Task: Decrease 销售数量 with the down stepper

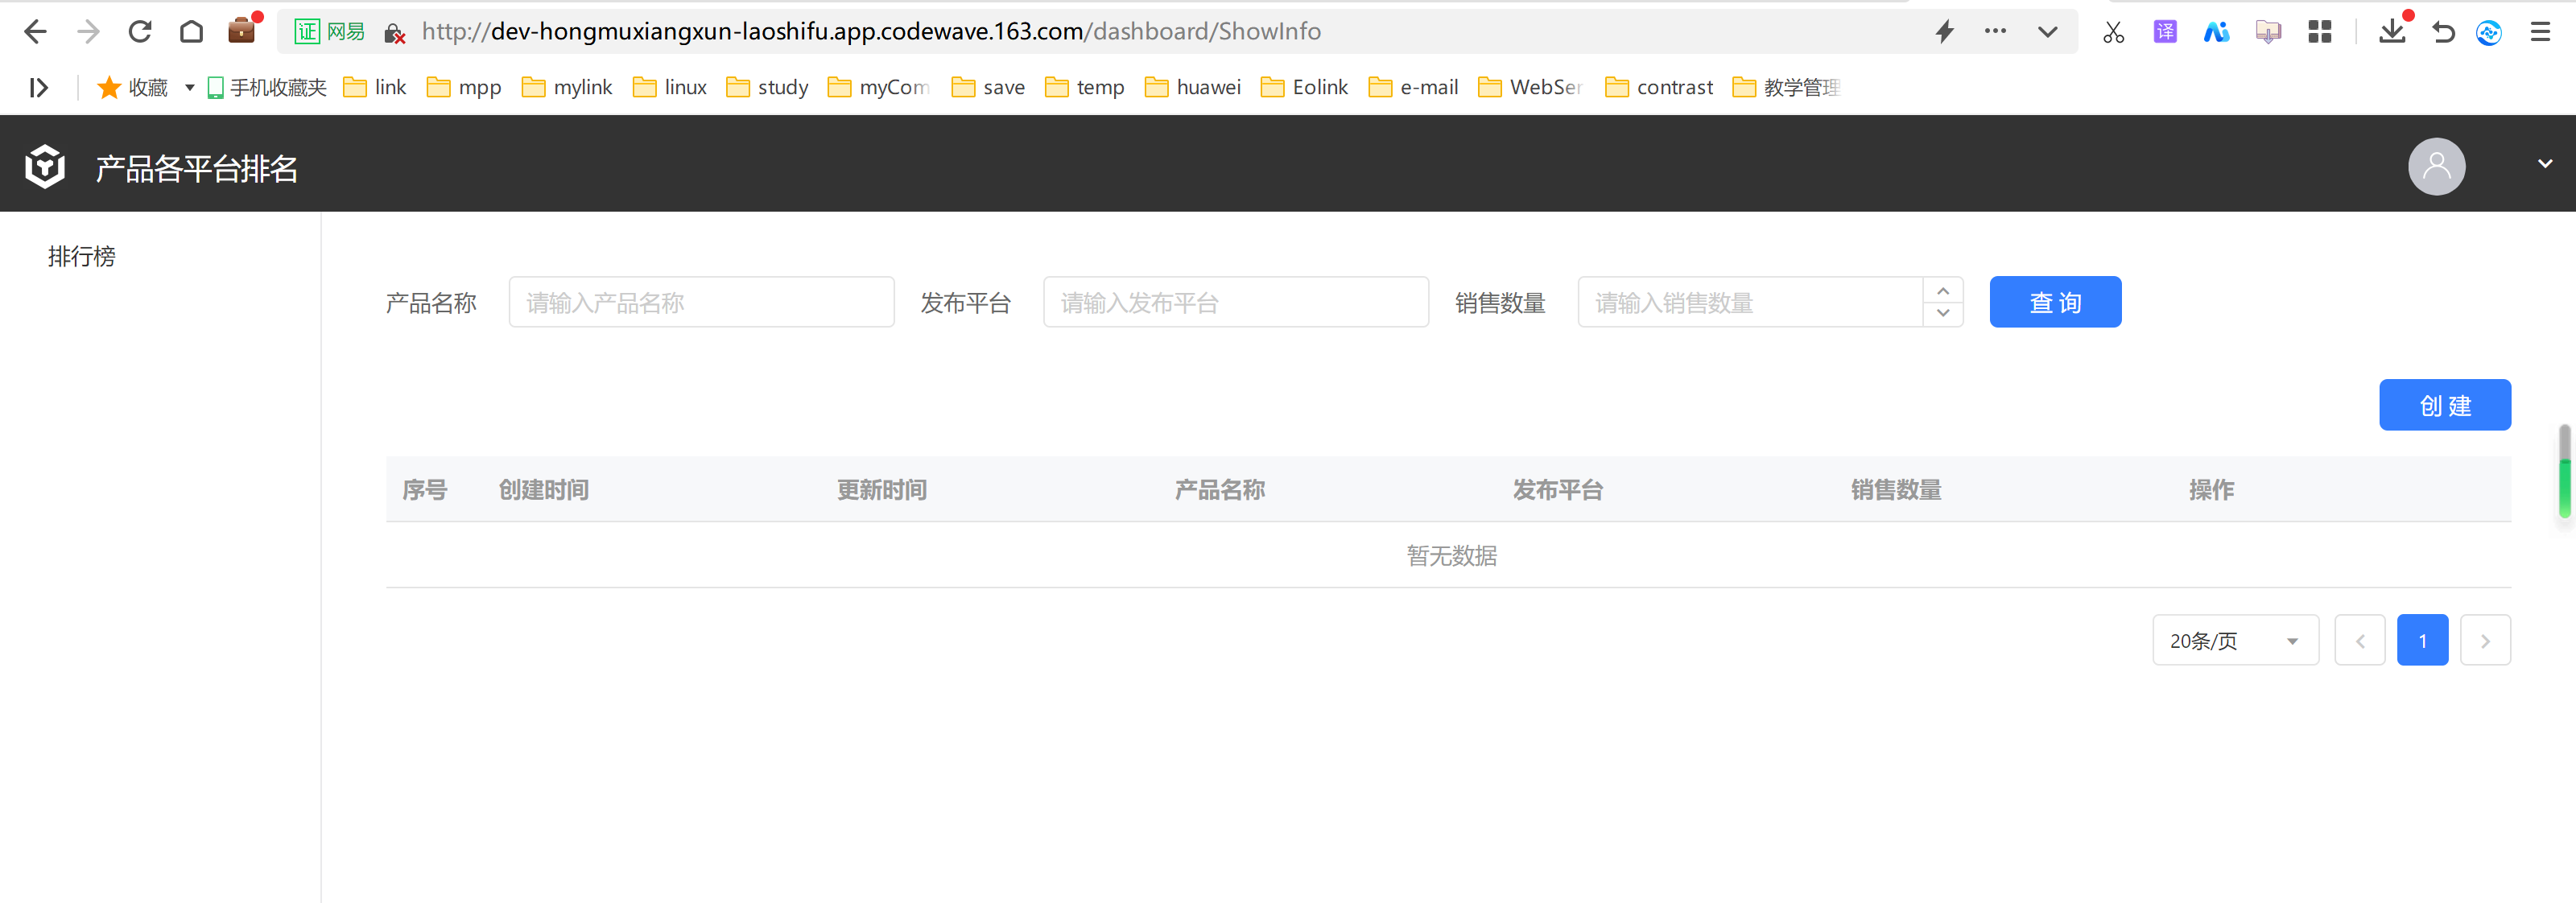Action: click(1943, 313)
